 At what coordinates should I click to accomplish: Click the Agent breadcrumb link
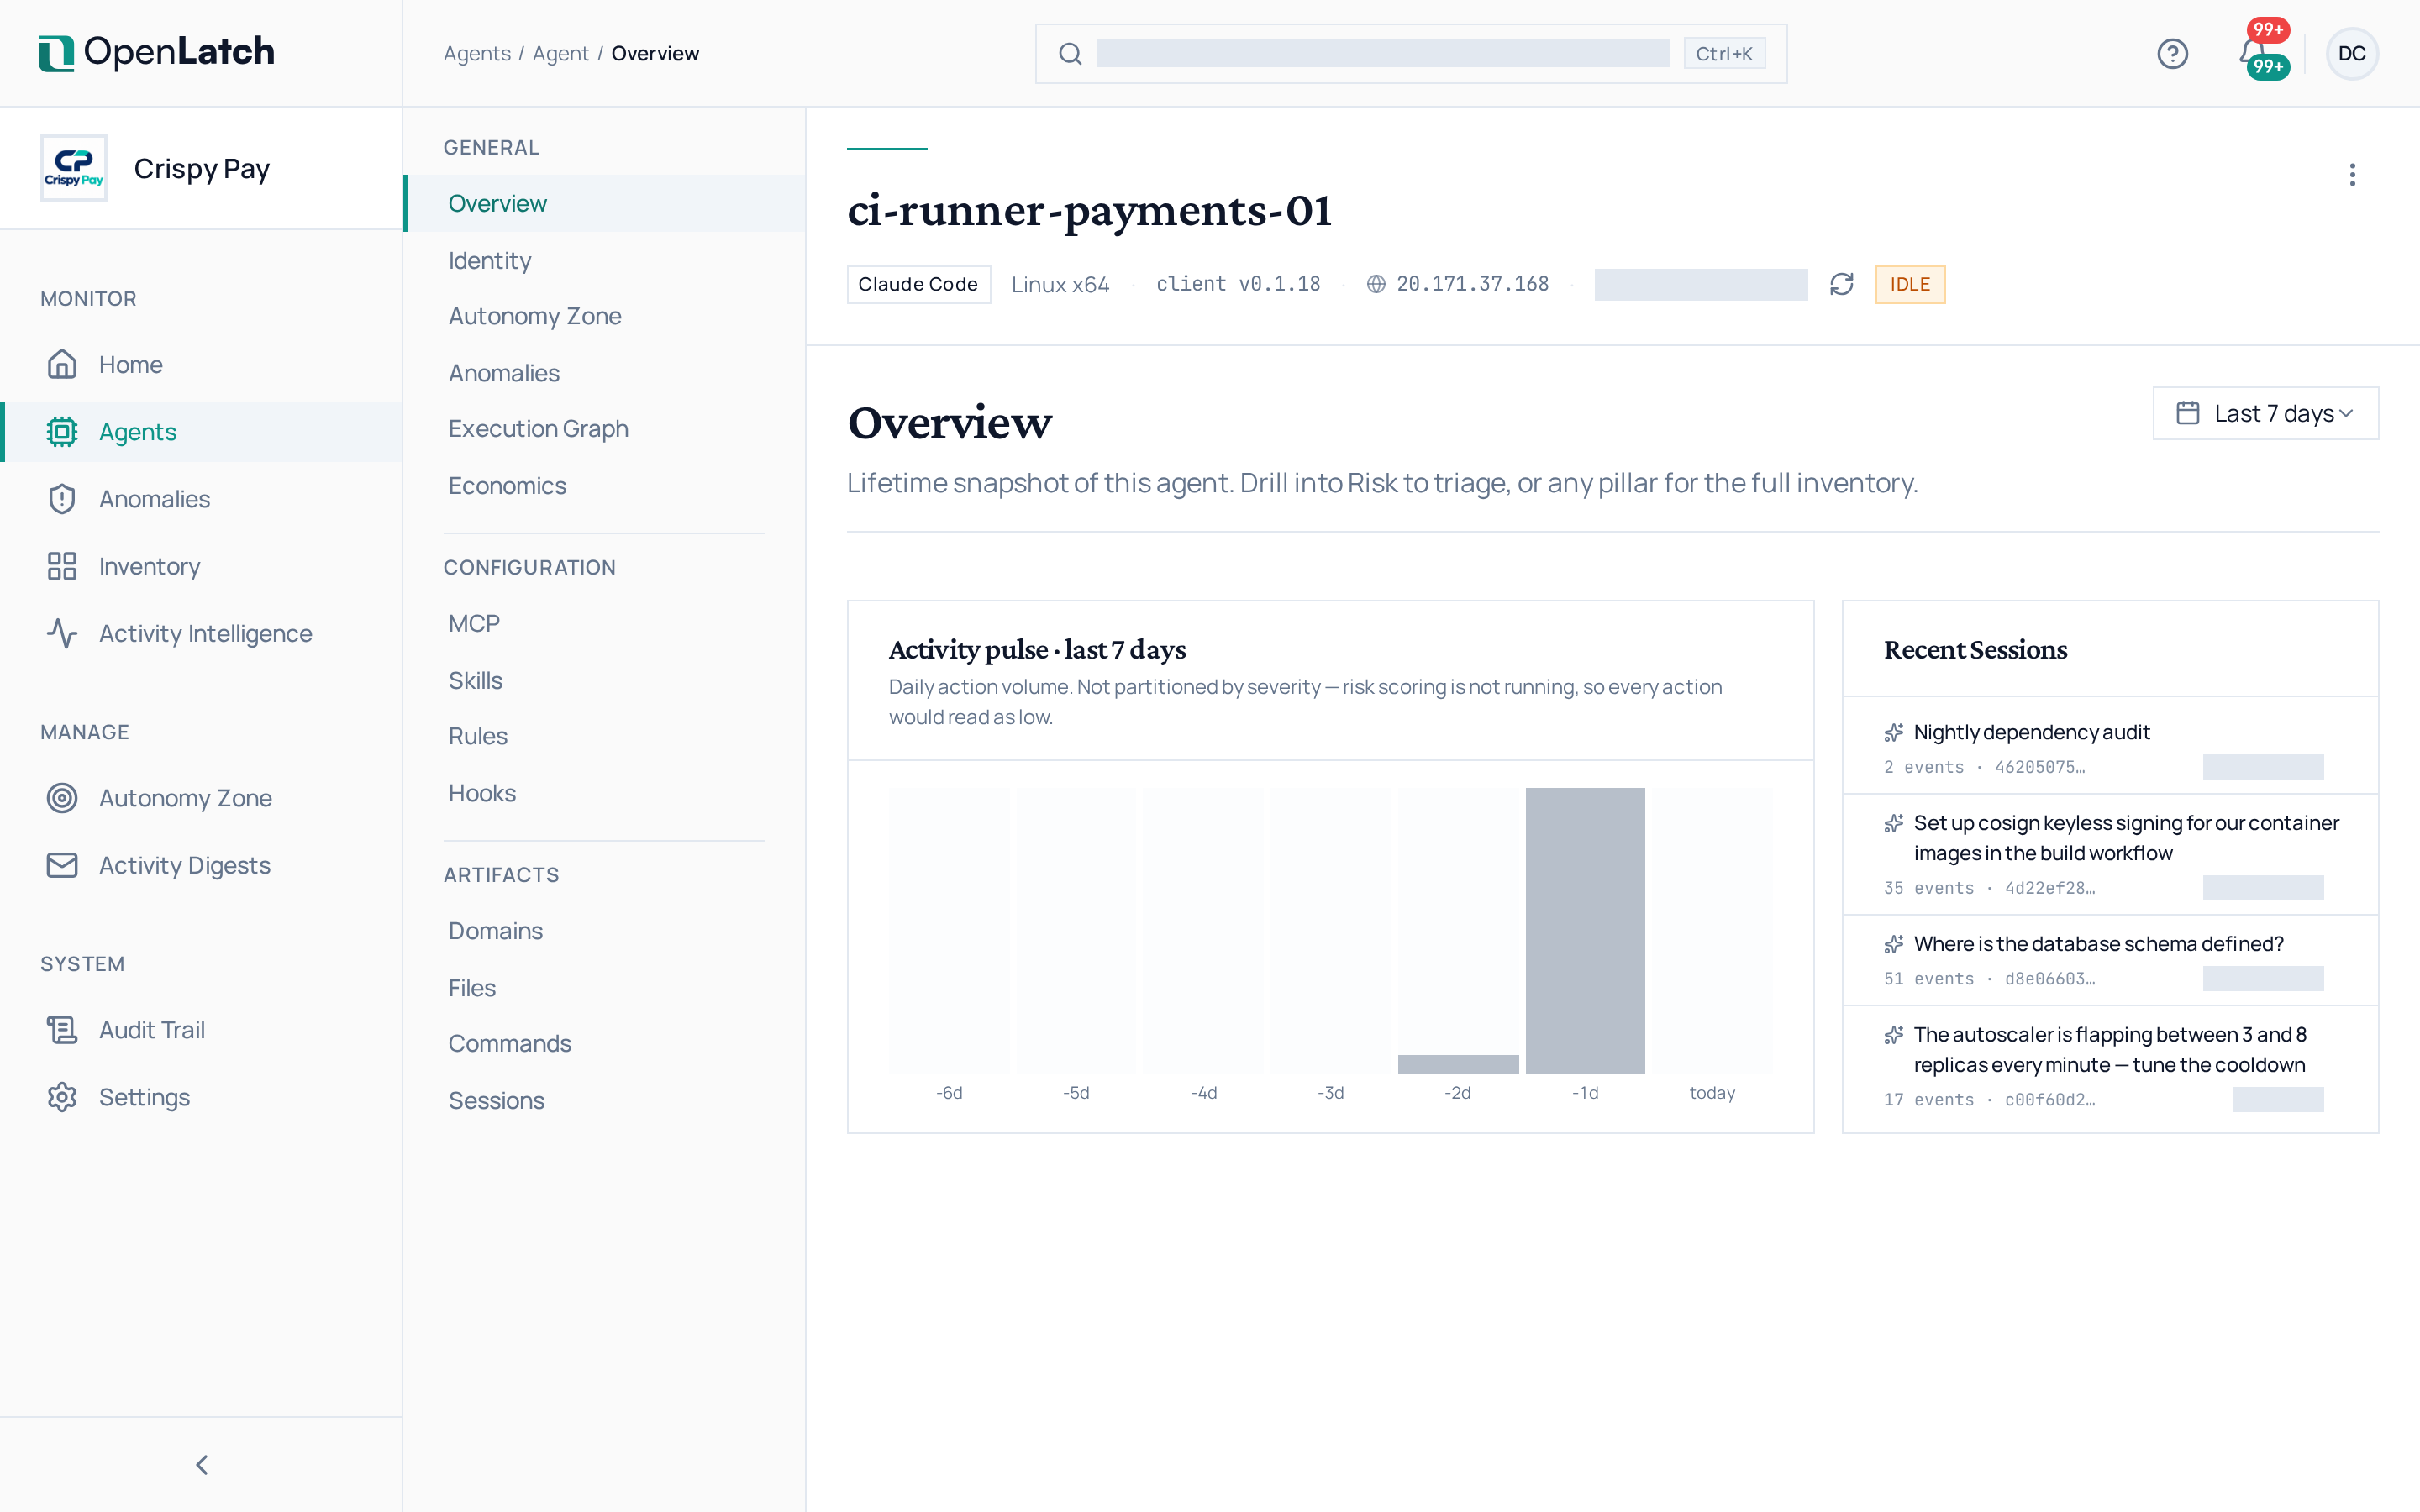click(x=560, y=54)
